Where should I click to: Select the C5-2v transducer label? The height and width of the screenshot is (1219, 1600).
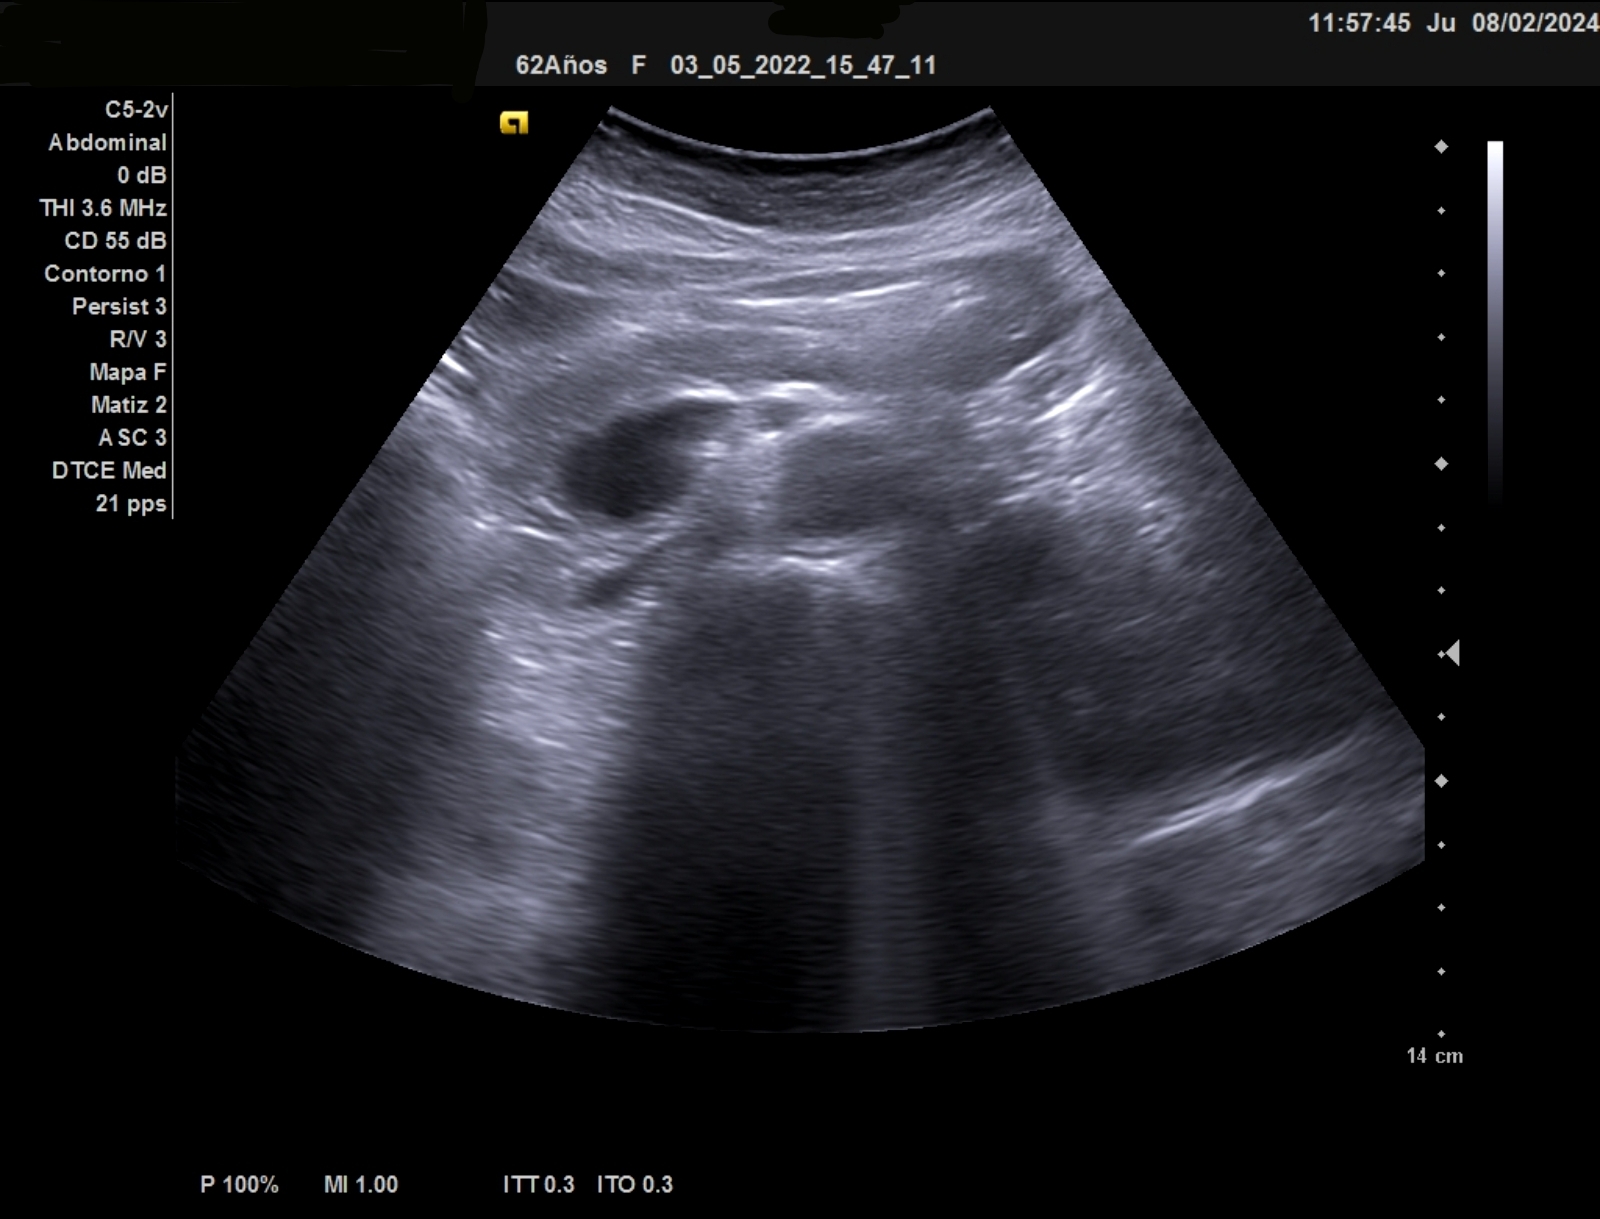(136, 110)
